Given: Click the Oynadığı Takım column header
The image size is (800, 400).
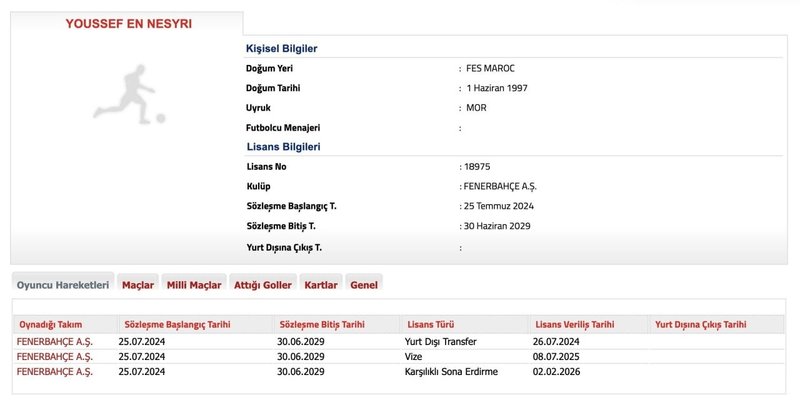Looking at the screenshot, I should click(x=50, y=325).
